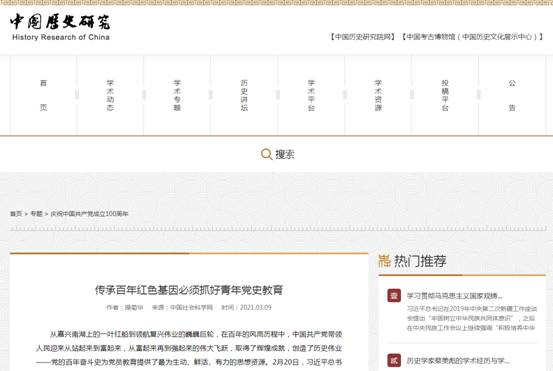This screenshot has width=553, height=371.
Task: Open the 公告 navigation item
Action: (512, 95)
